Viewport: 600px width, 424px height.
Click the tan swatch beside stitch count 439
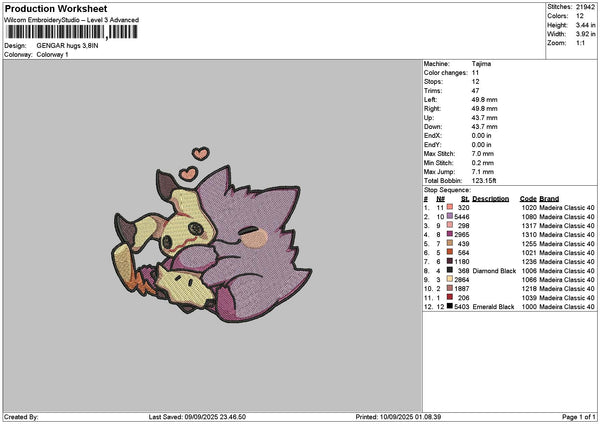click(450, 244)
